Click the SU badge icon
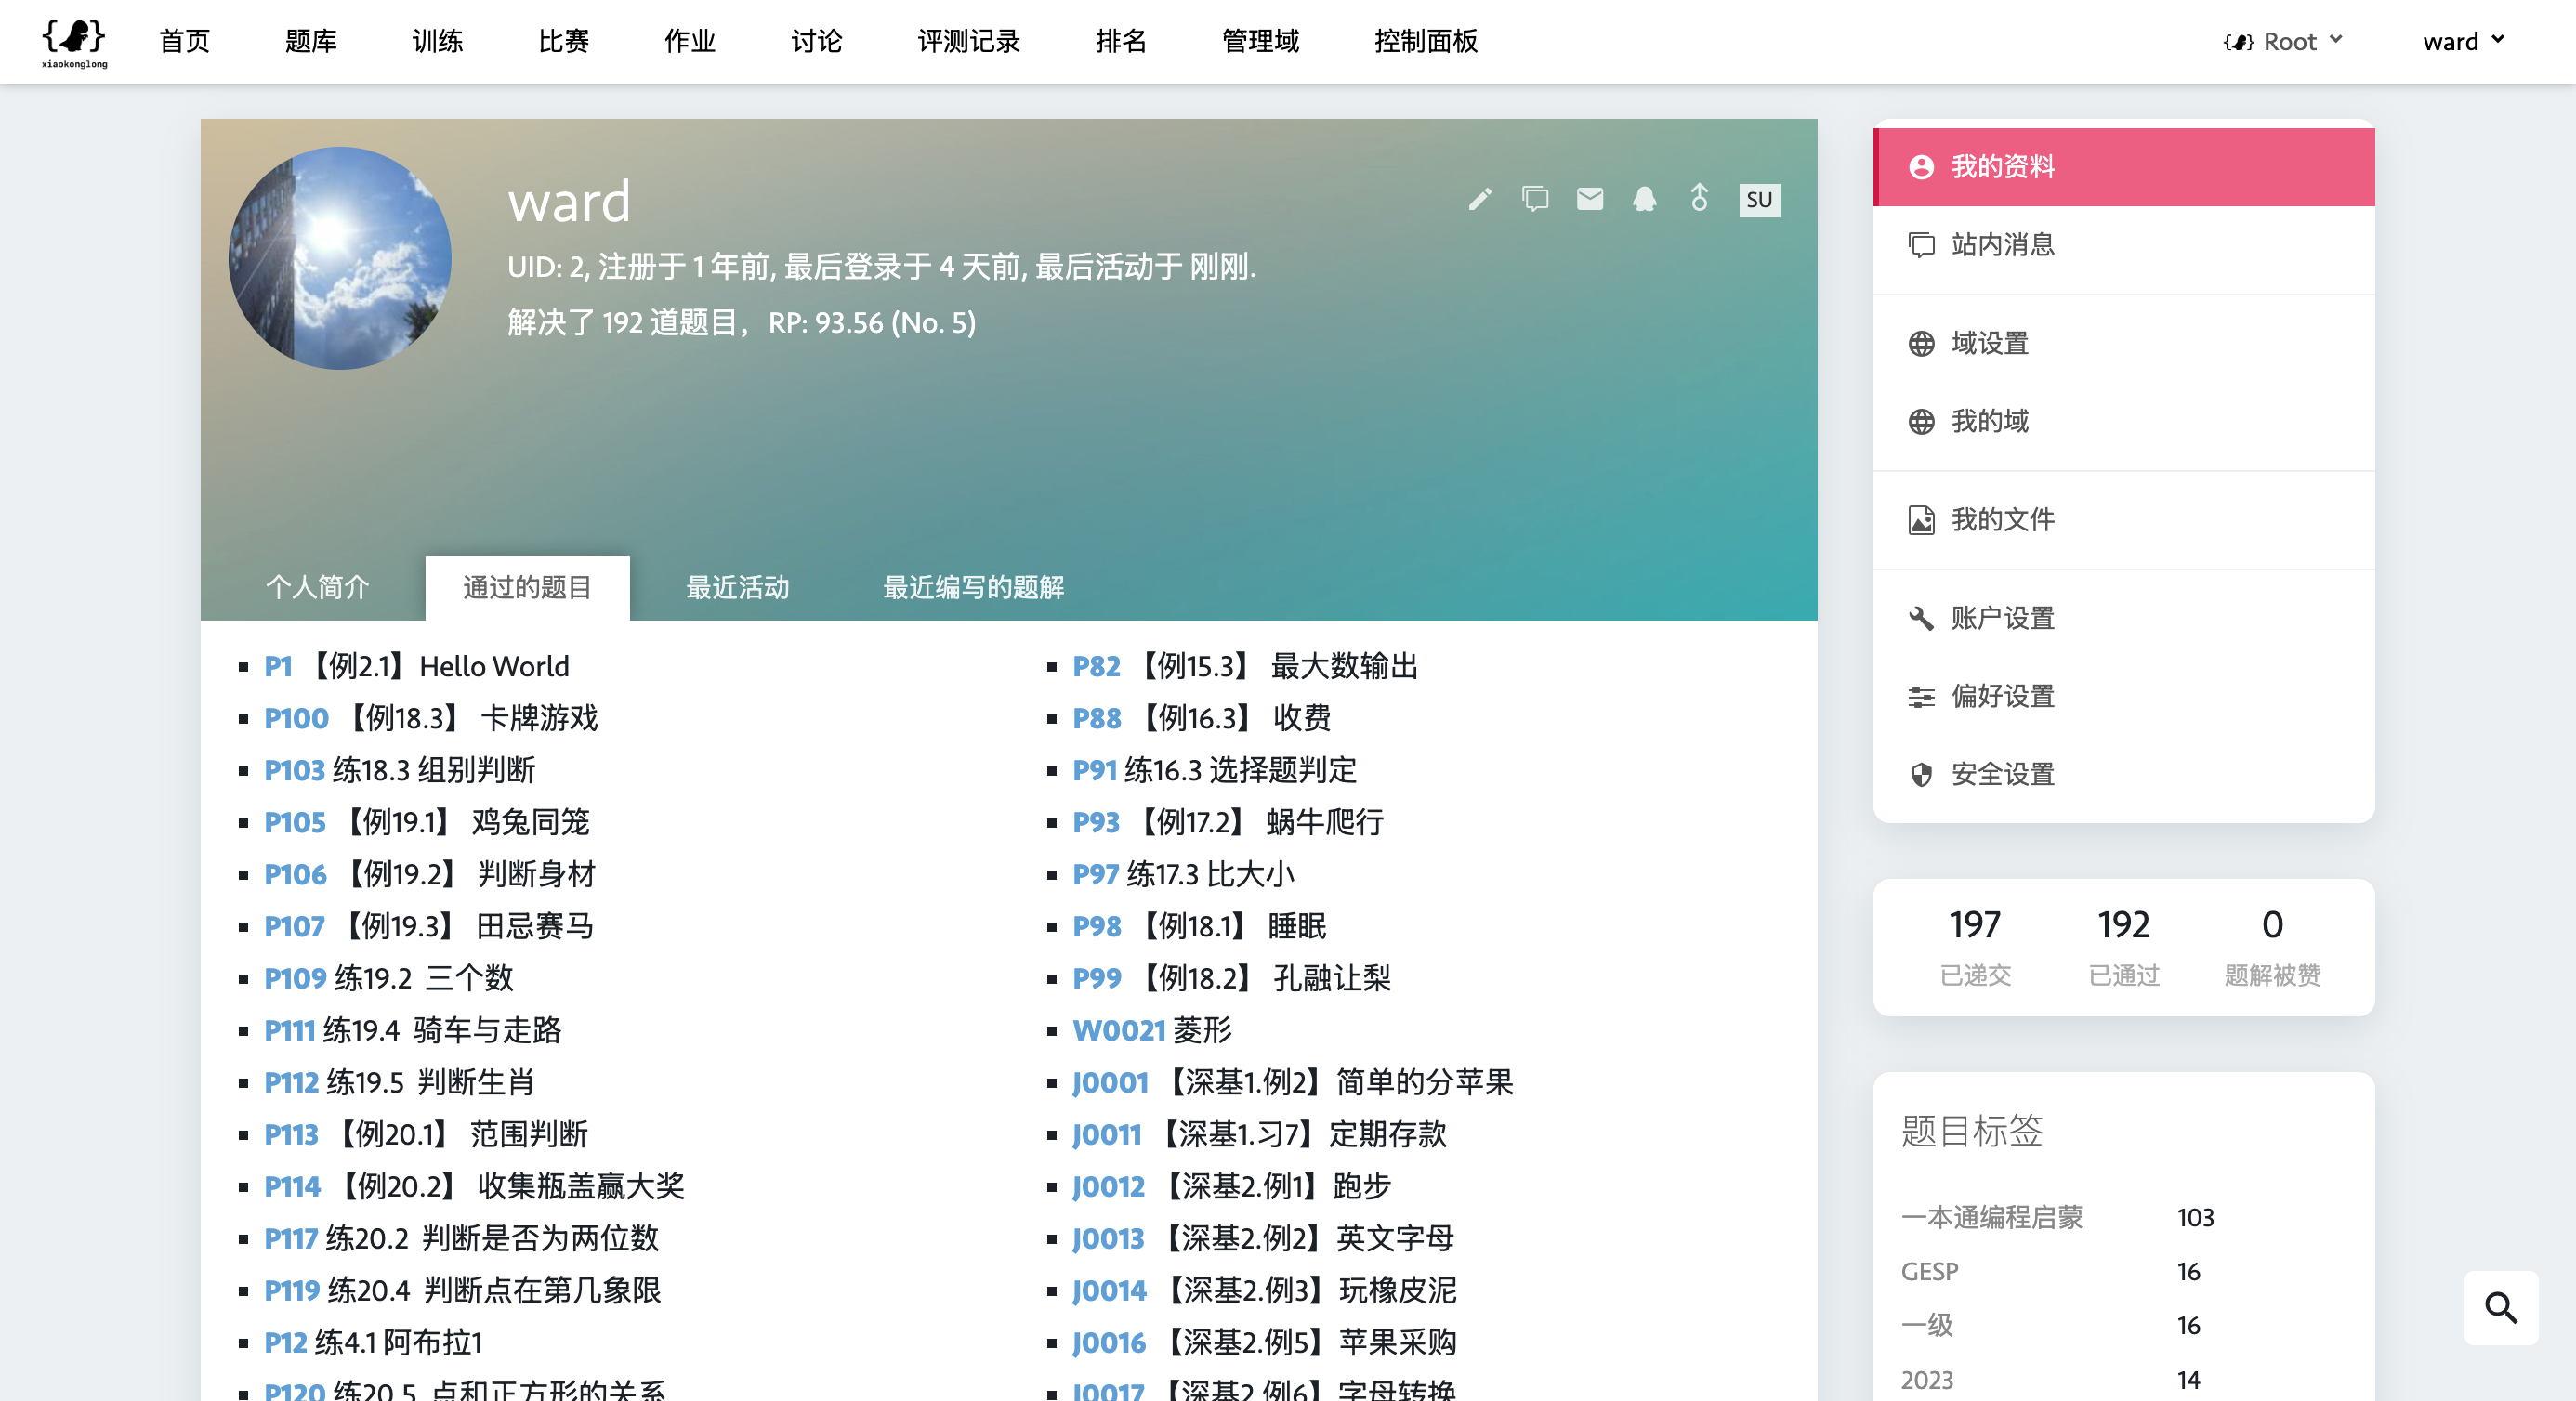This screenshot has height=1401, width=2576. [1759, 199]
